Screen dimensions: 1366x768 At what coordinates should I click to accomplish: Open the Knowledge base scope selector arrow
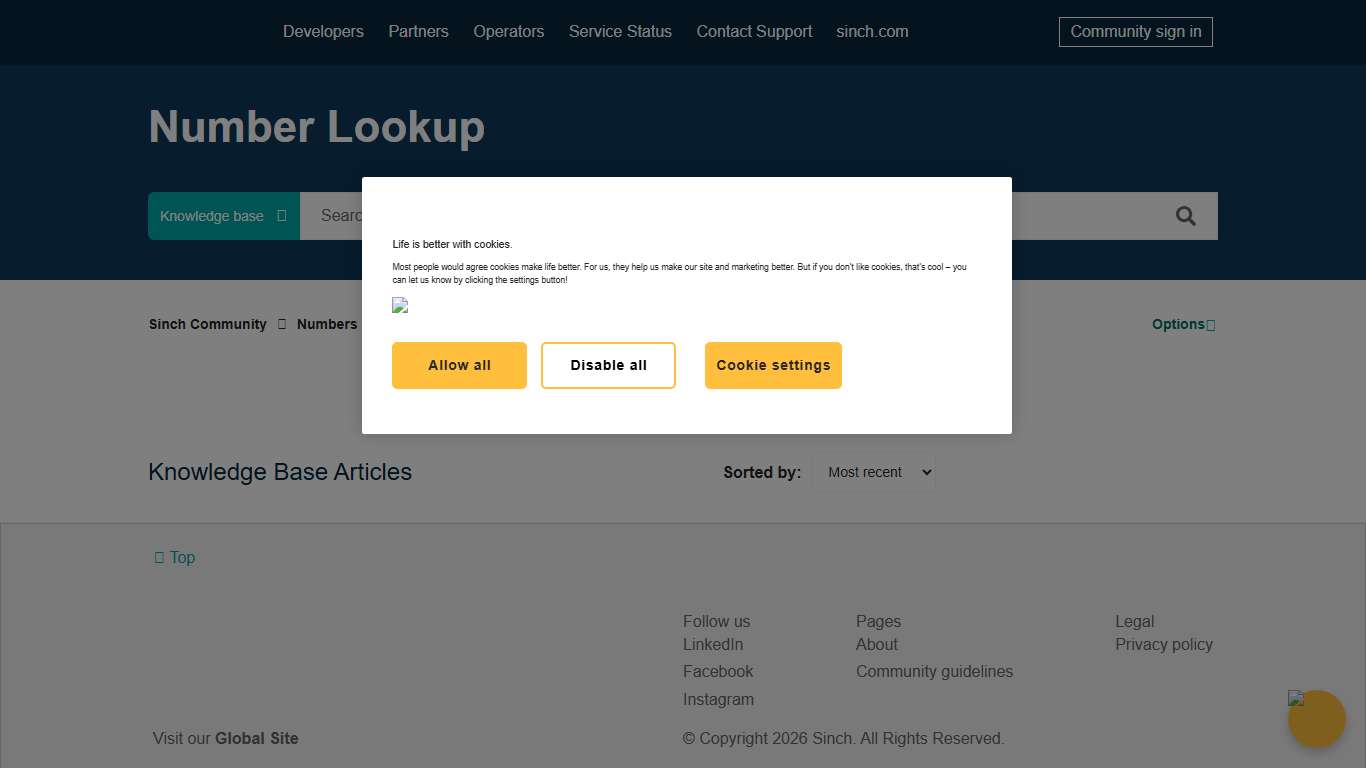pos(284,215)
